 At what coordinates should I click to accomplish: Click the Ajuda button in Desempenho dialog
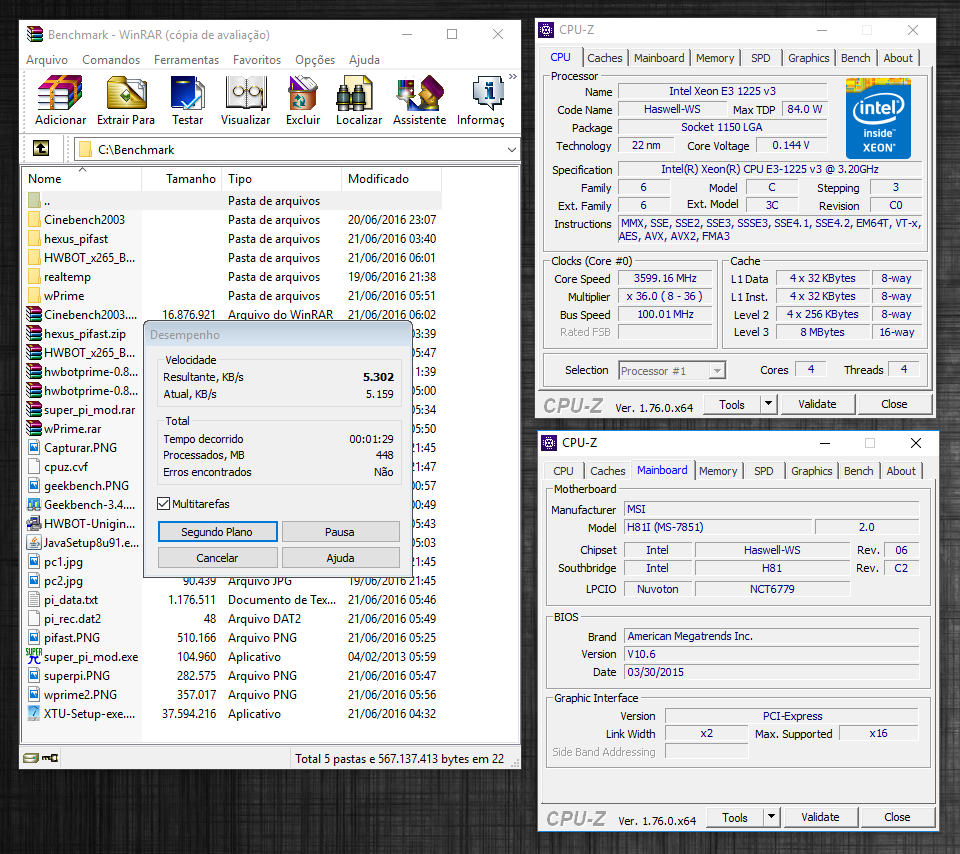click(x=340, y=558)
